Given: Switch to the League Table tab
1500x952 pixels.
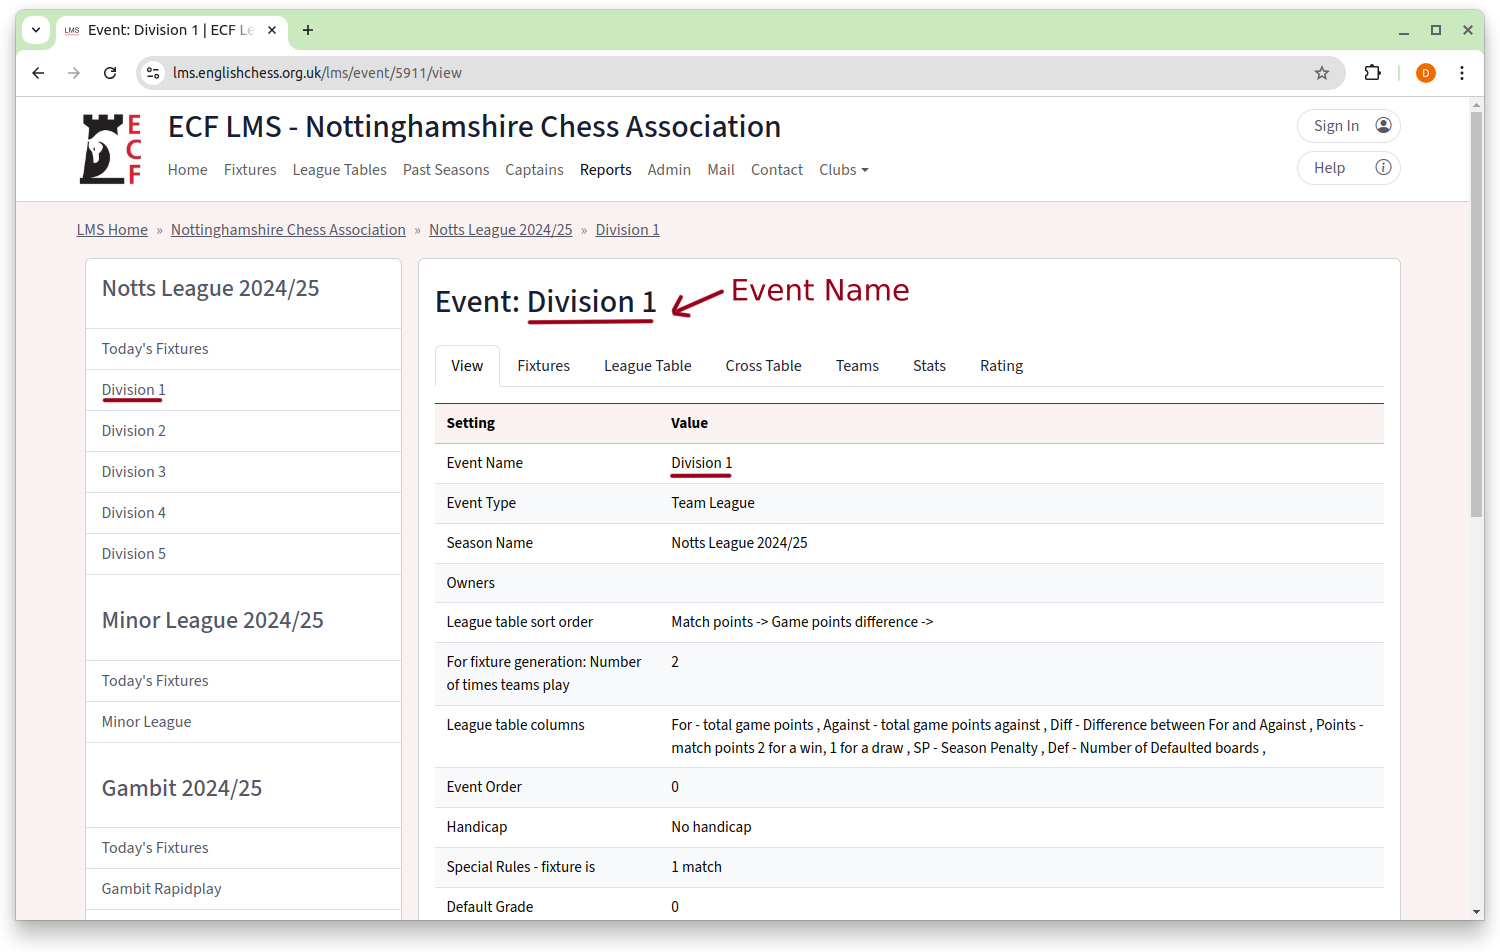Looking at the screenshot, I should pos(647,366).
